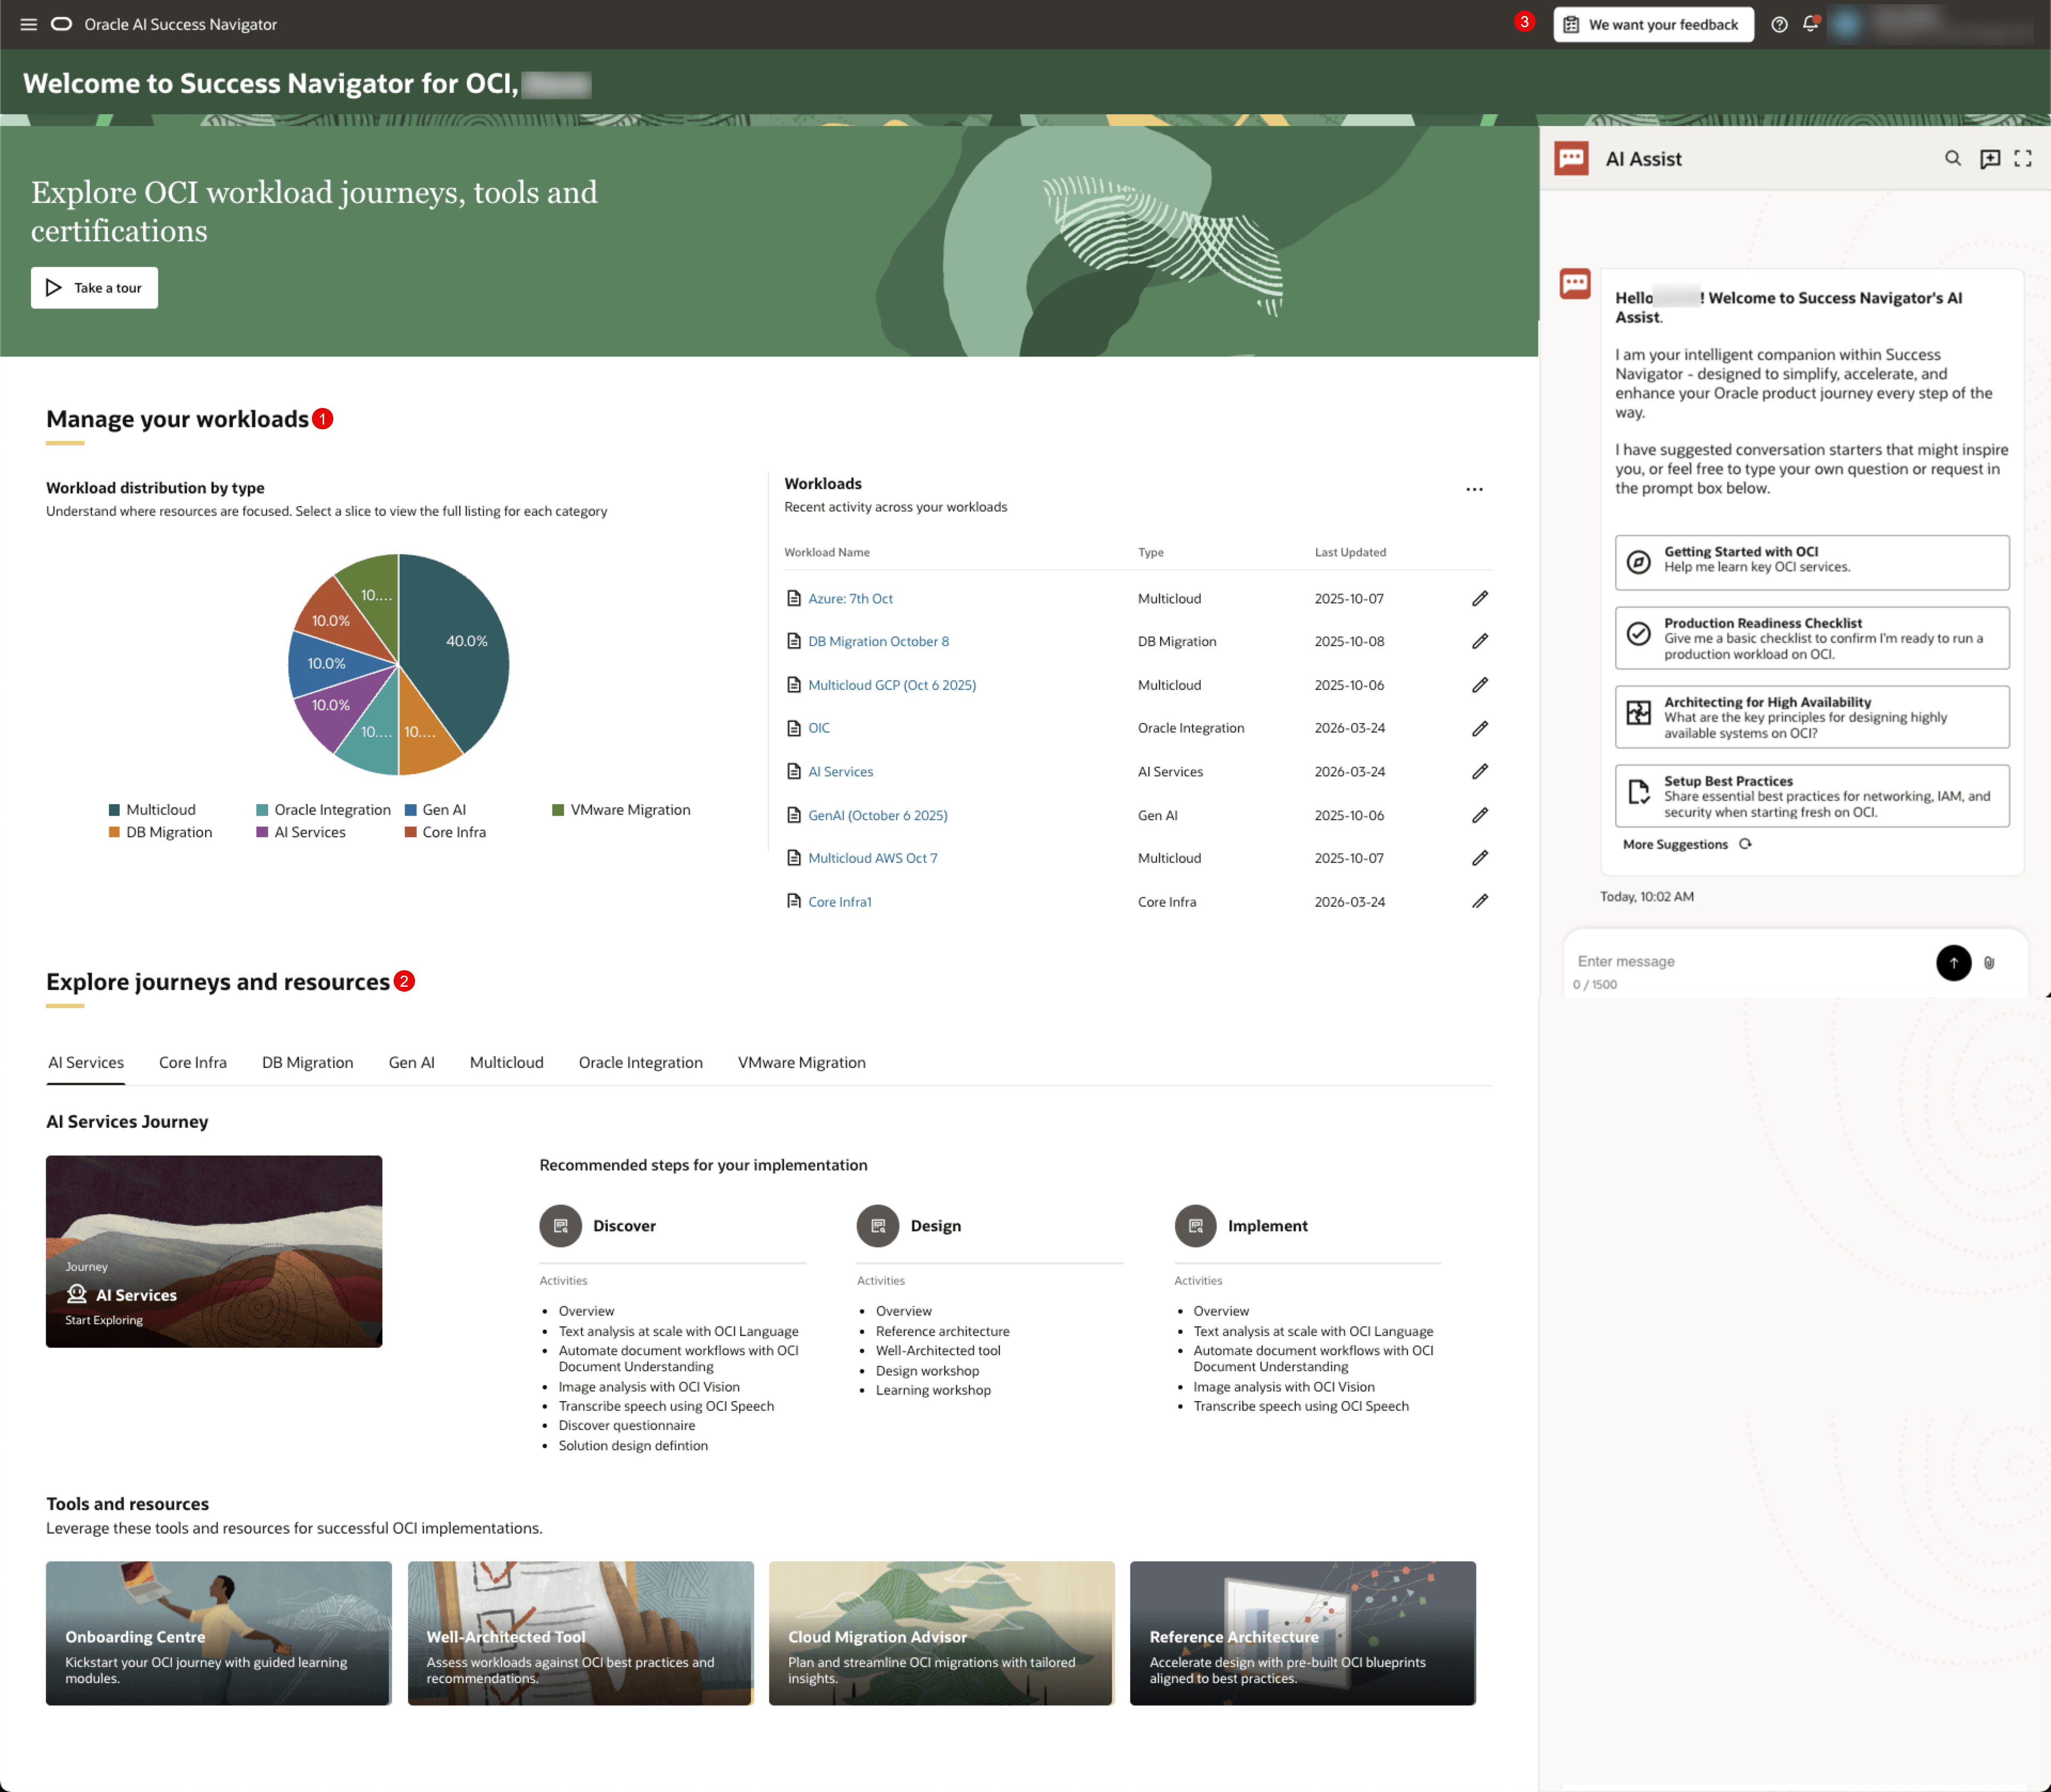This screenshot has width=2051, height=1792.
Task: Click the user profile avatar
Action: (1846, 24)
